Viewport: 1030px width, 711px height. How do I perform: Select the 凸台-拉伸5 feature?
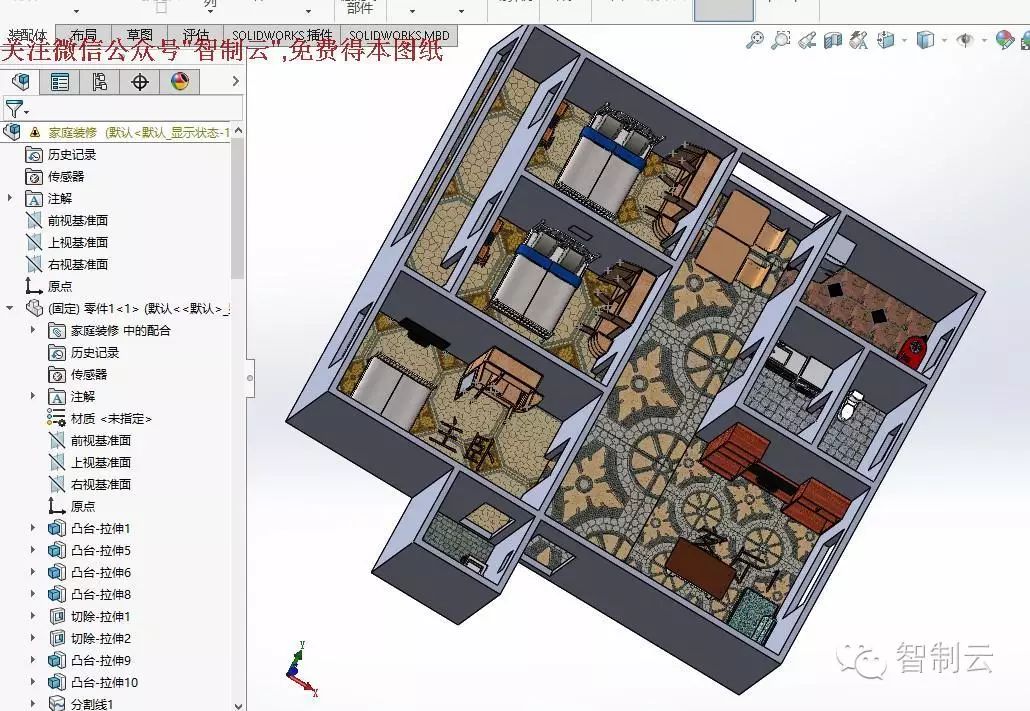coord(101,551)
